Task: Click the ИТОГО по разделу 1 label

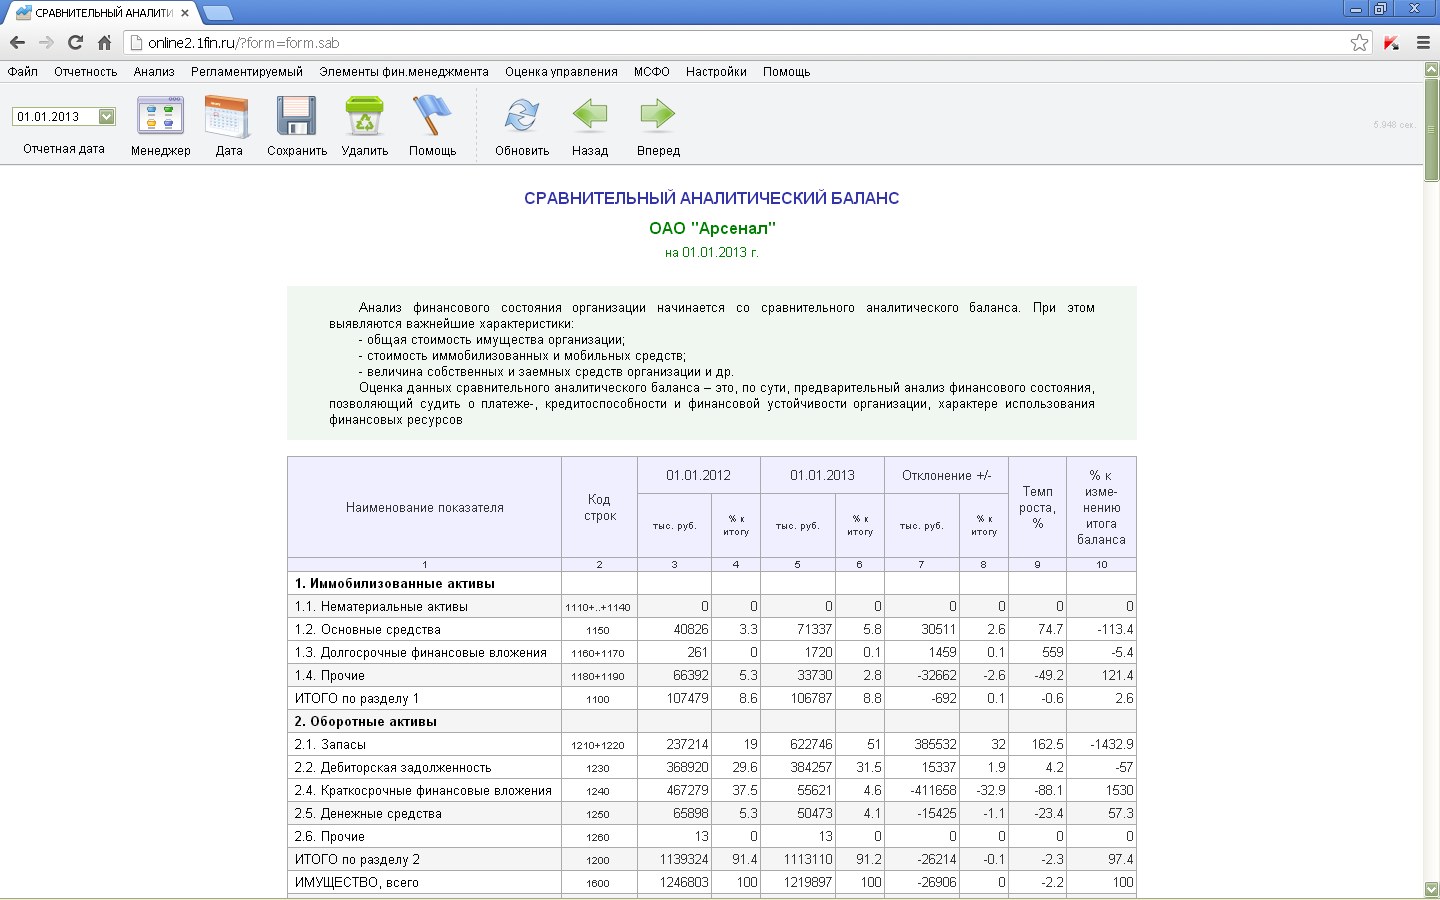Action: [357, 699]
